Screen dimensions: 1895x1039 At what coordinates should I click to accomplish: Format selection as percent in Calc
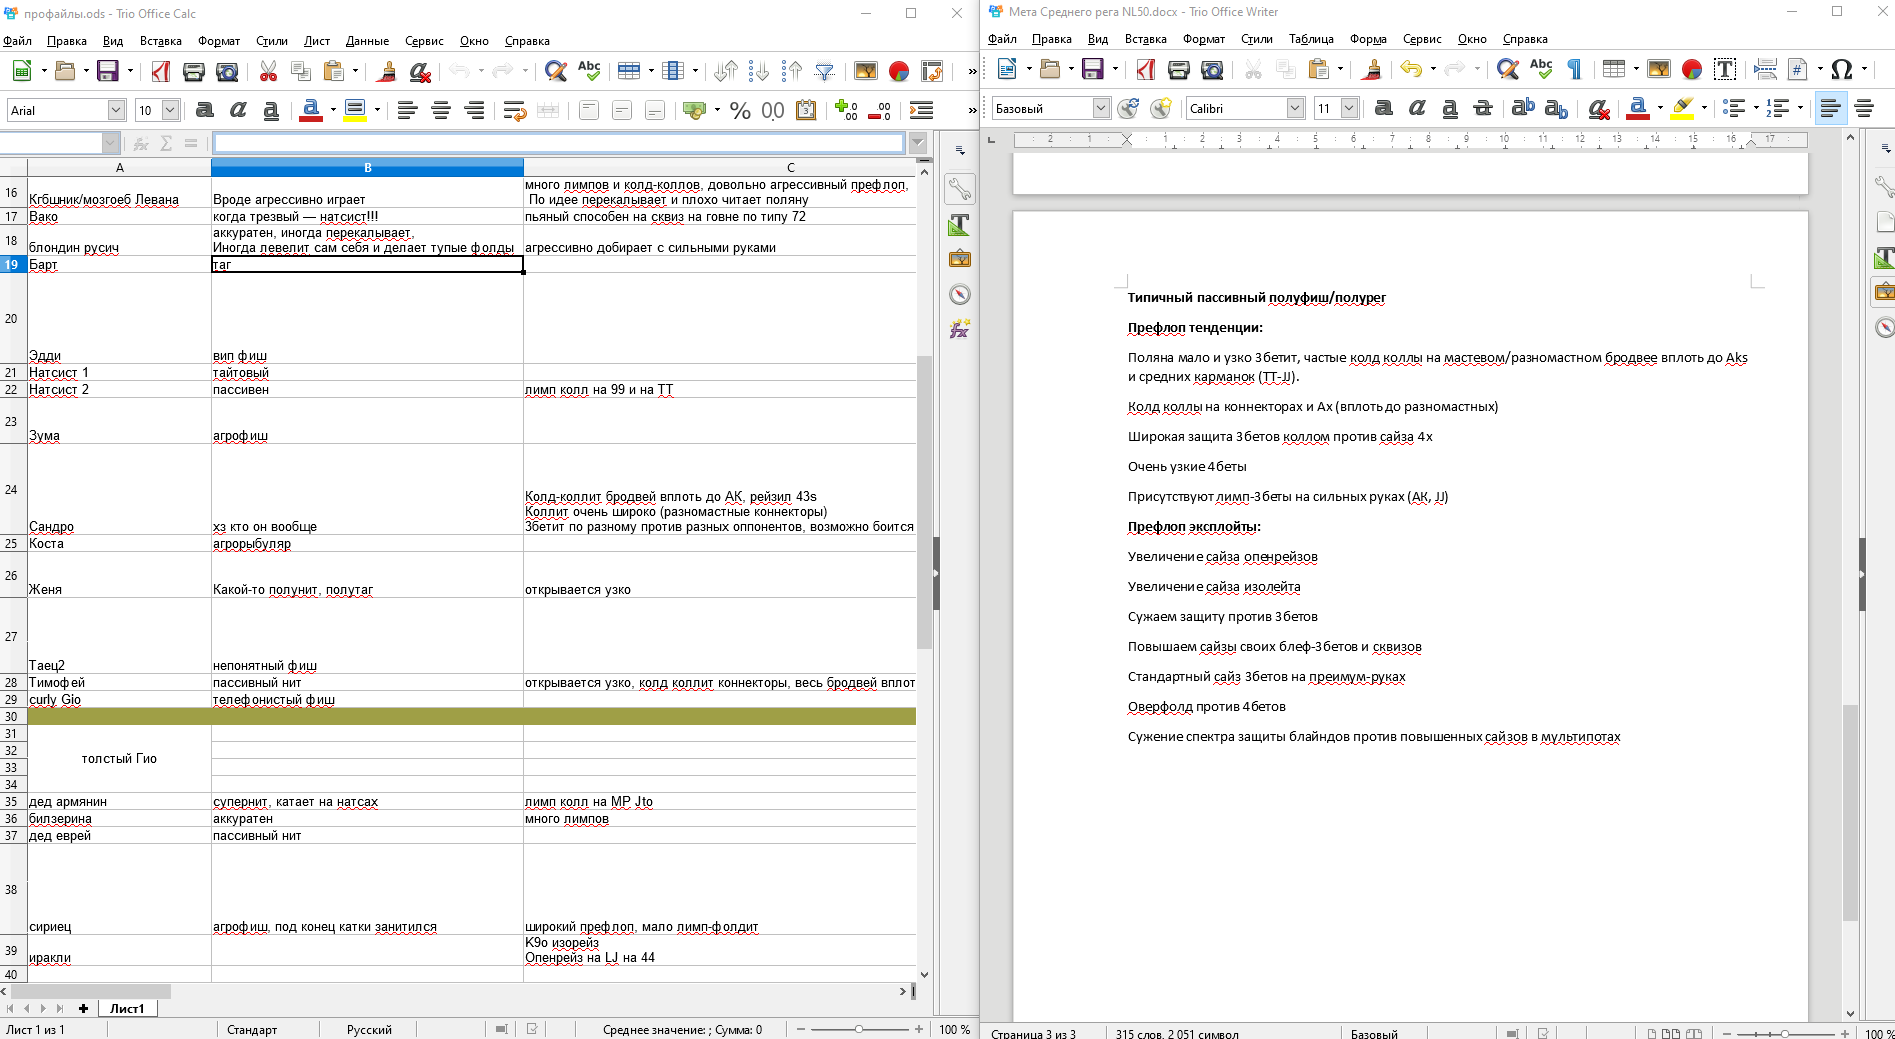click(x=740, y=110)
